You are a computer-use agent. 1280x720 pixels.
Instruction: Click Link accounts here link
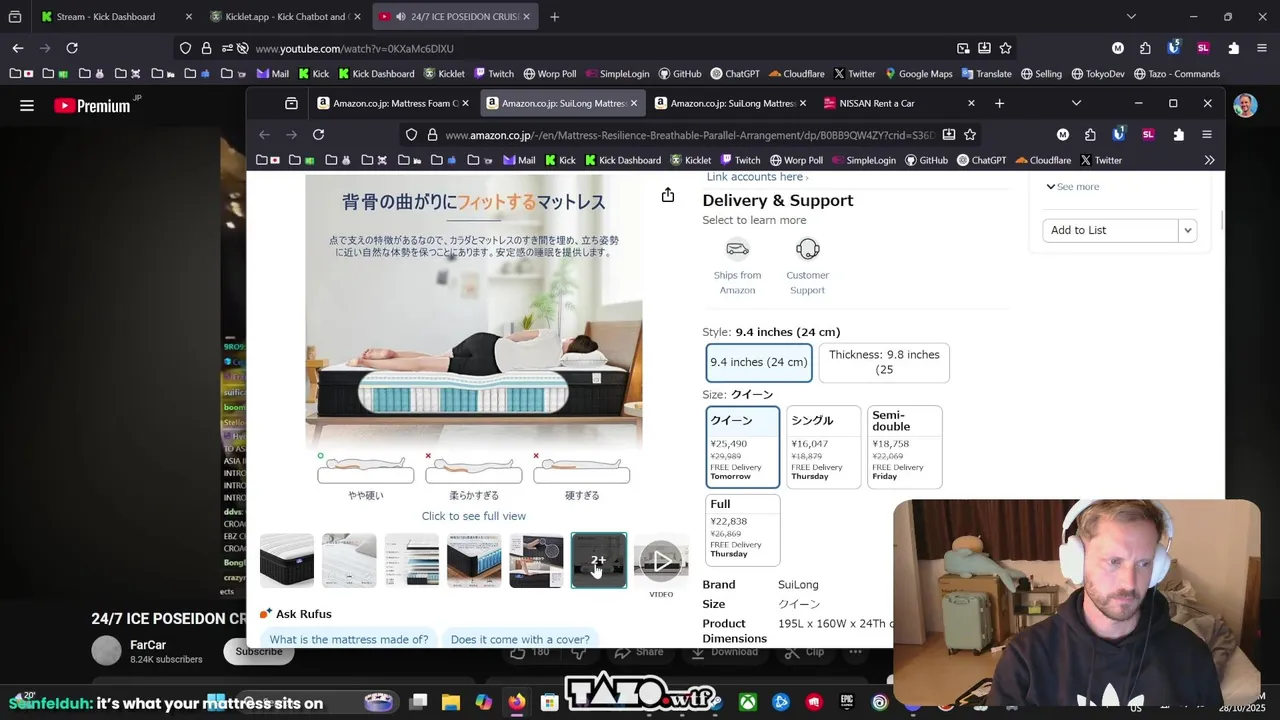pyautogui.click(x=755, y=177)
